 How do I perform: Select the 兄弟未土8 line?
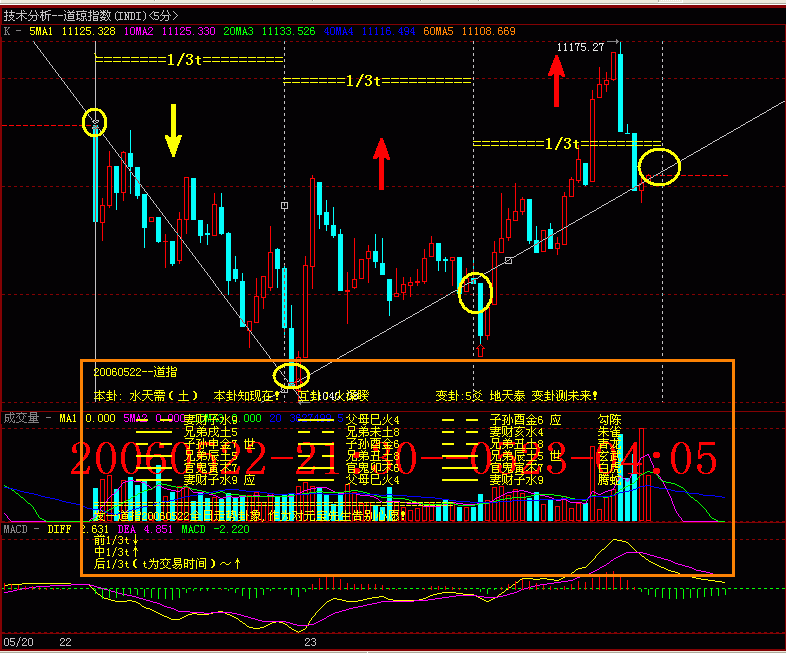tap(372, 431)
